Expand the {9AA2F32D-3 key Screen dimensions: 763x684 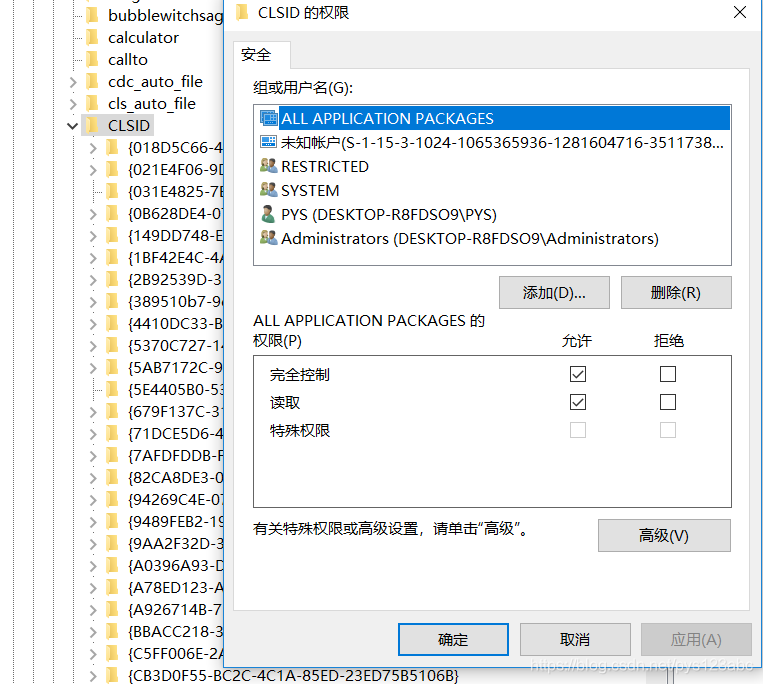(93, 544)
